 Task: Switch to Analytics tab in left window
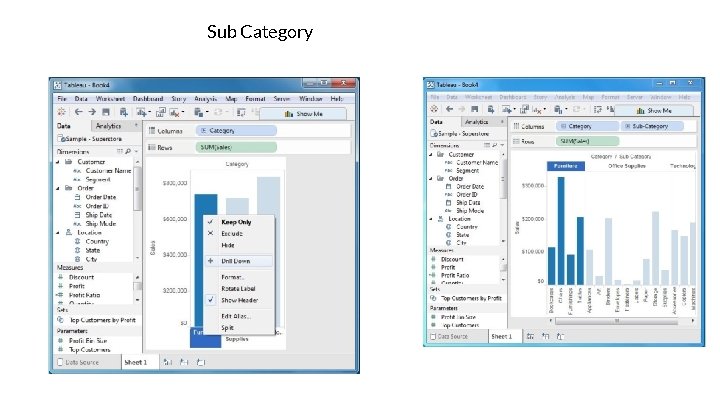pos(108,126)
